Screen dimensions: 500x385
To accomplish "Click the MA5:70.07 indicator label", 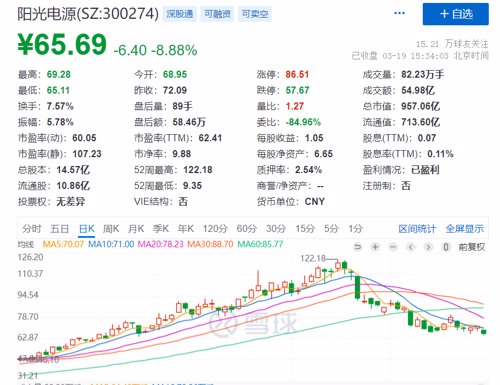I will tap(63, 244).
